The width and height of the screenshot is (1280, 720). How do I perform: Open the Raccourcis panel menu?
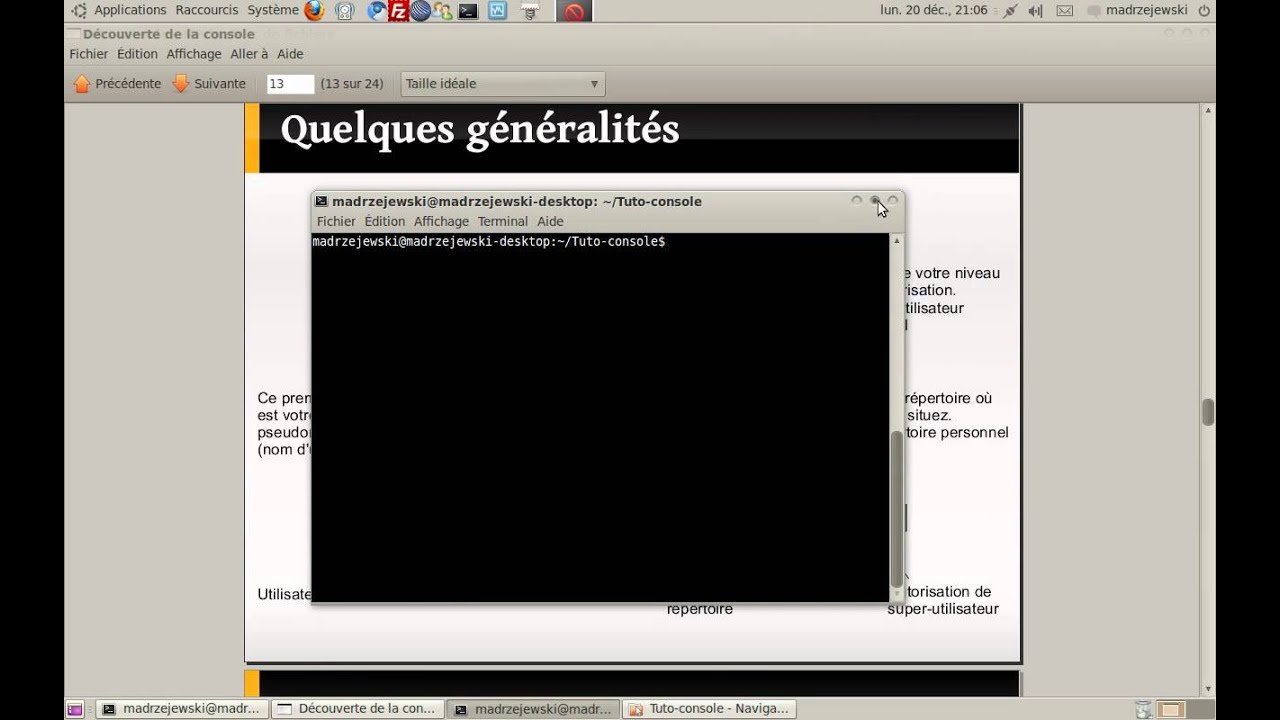[207, 10]
